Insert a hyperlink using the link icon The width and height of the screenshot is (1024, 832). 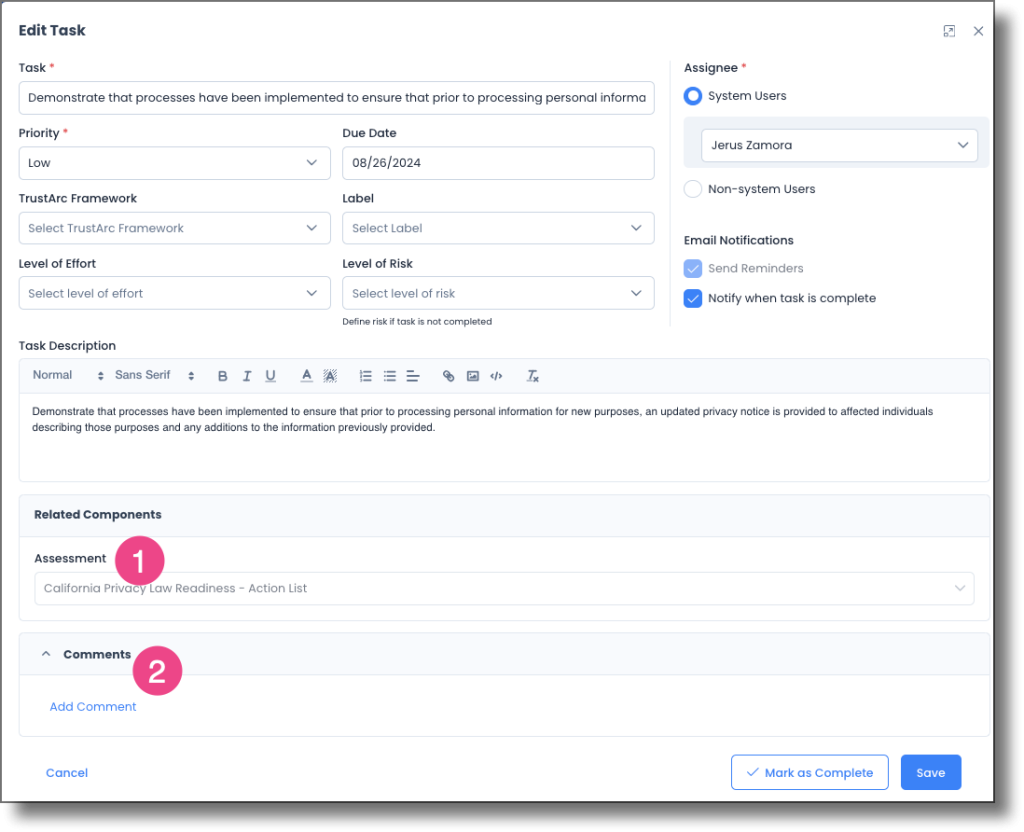pos(448,375)
